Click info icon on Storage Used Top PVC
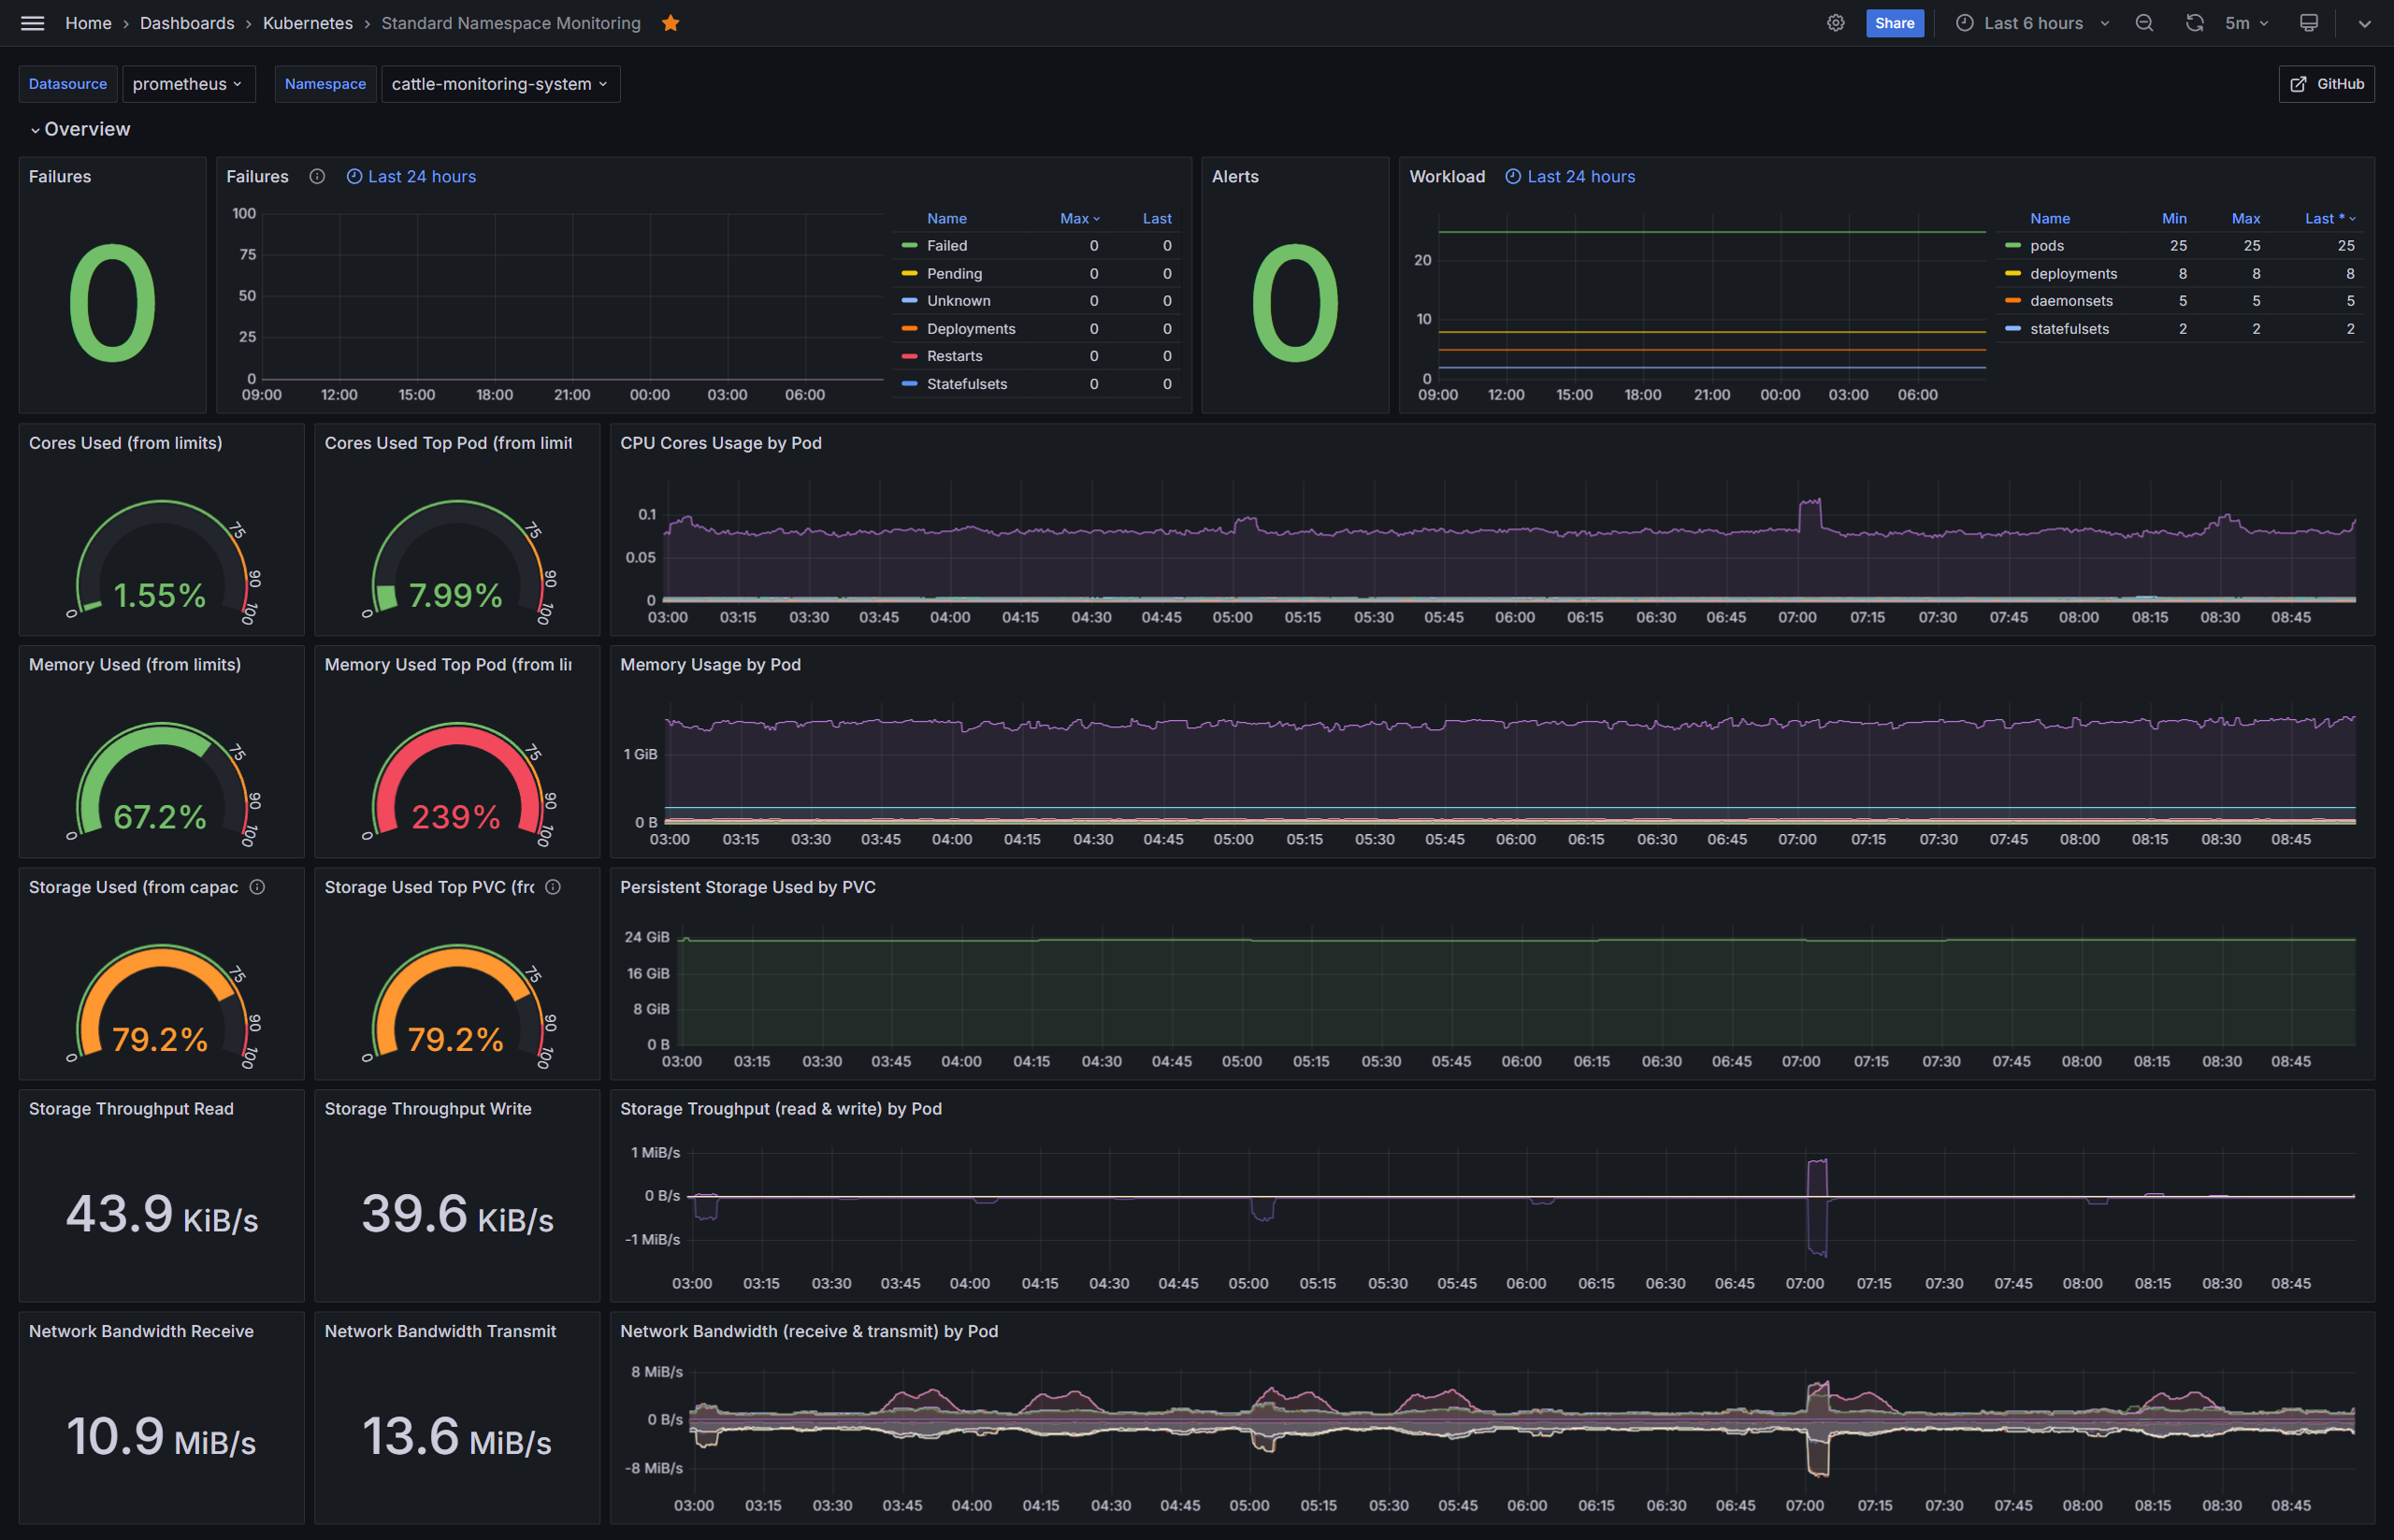The width and height of the screenshot is (2394, 1540). (553, 887)
